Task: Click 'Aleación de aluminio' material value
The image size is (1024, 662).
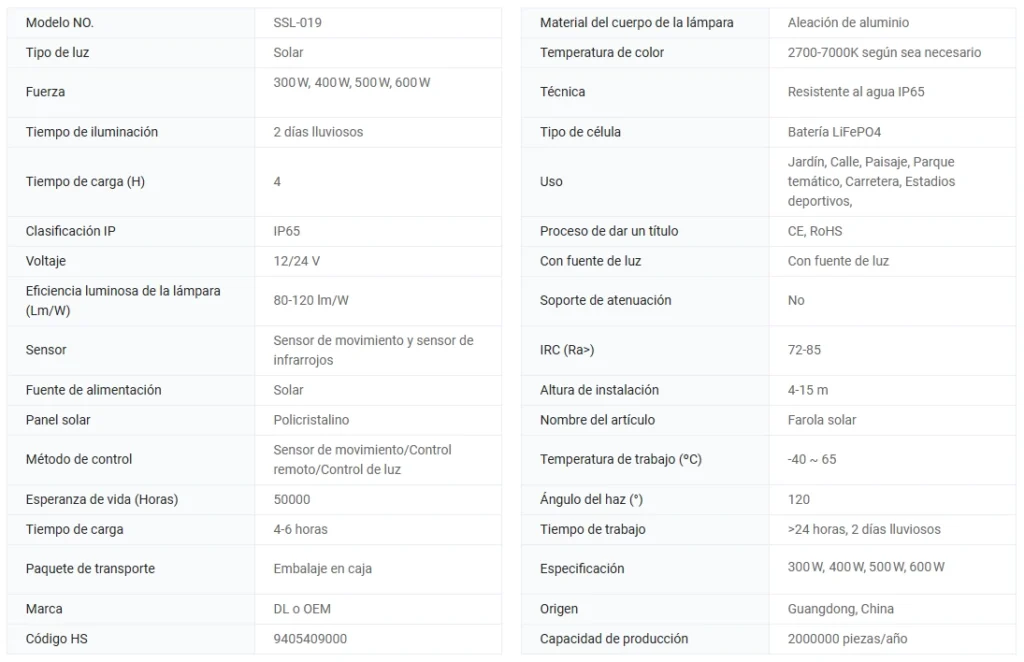Action: (848, 22)
